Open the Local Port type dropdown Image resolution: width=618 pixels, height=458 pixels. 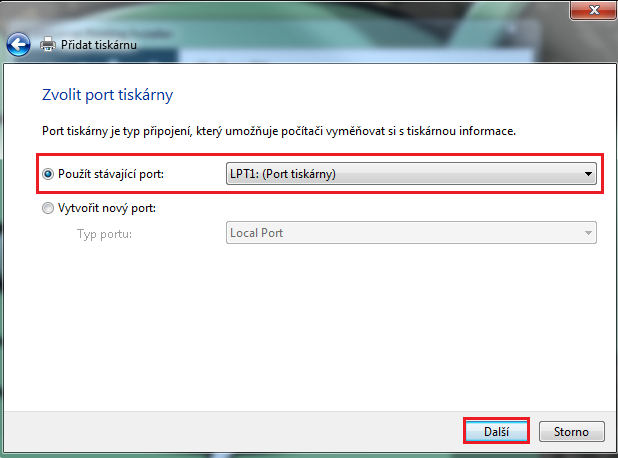(411, 233)
